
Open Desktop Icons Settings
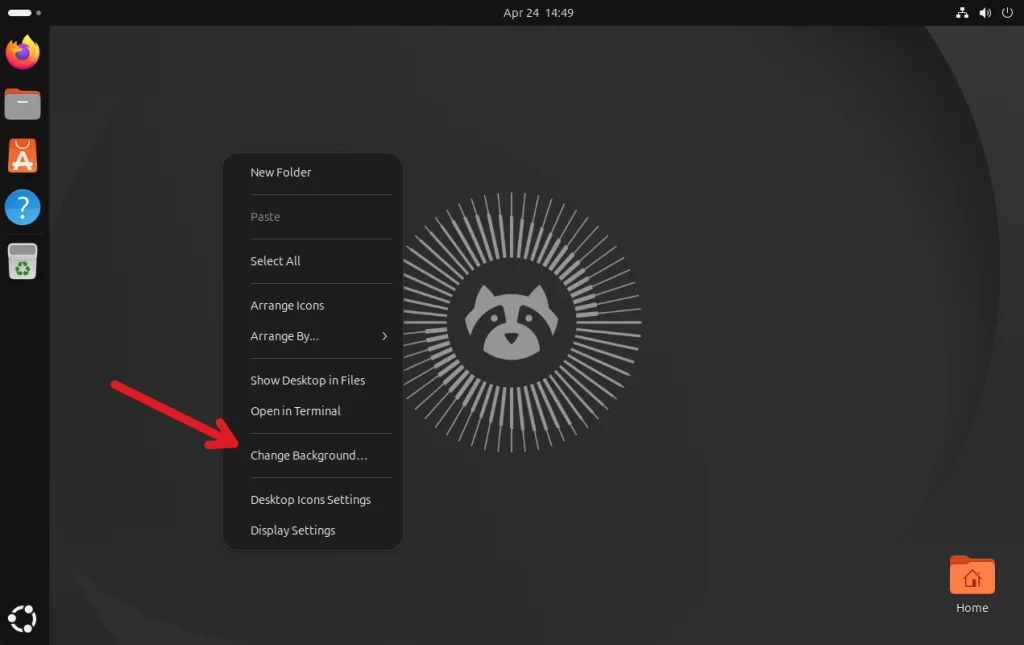[312, 499]
